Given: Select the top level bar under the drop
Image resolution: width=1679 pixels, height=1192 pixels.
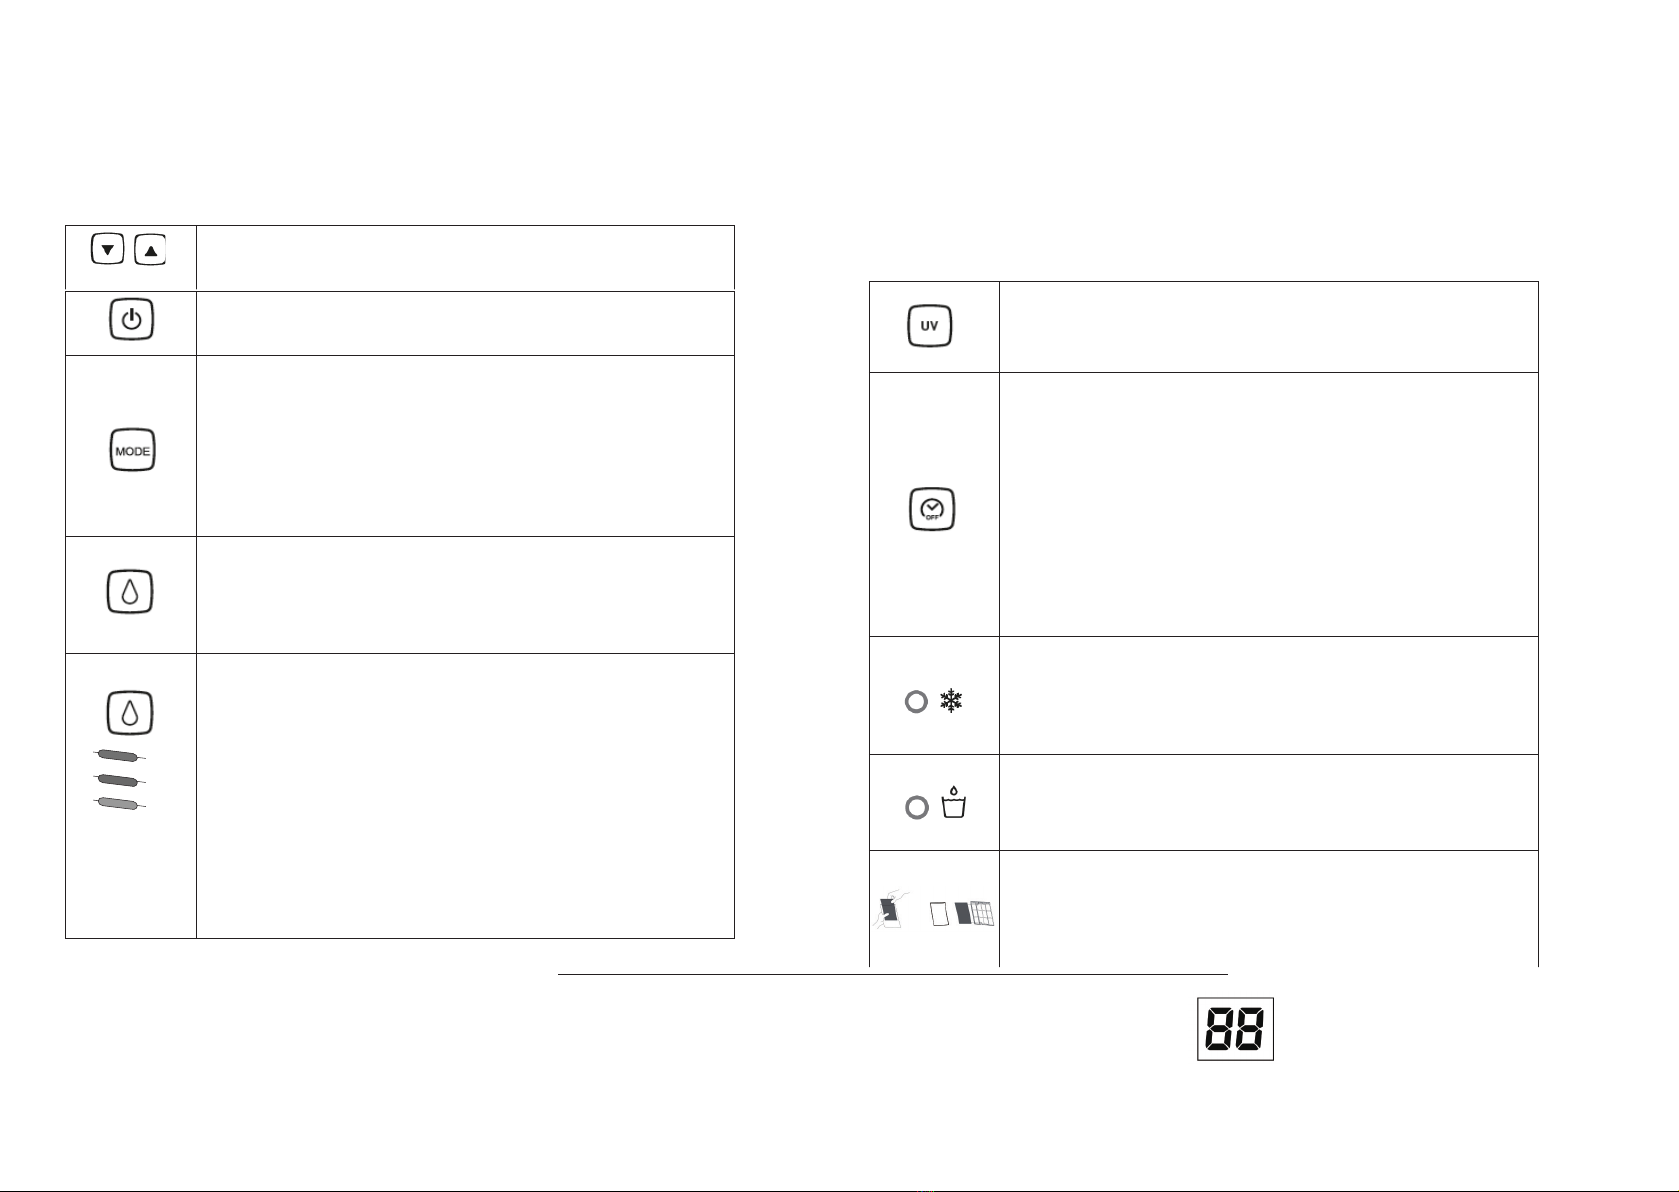Looking at the screenshot, I should pyautogui.click(x=120, y=755).
